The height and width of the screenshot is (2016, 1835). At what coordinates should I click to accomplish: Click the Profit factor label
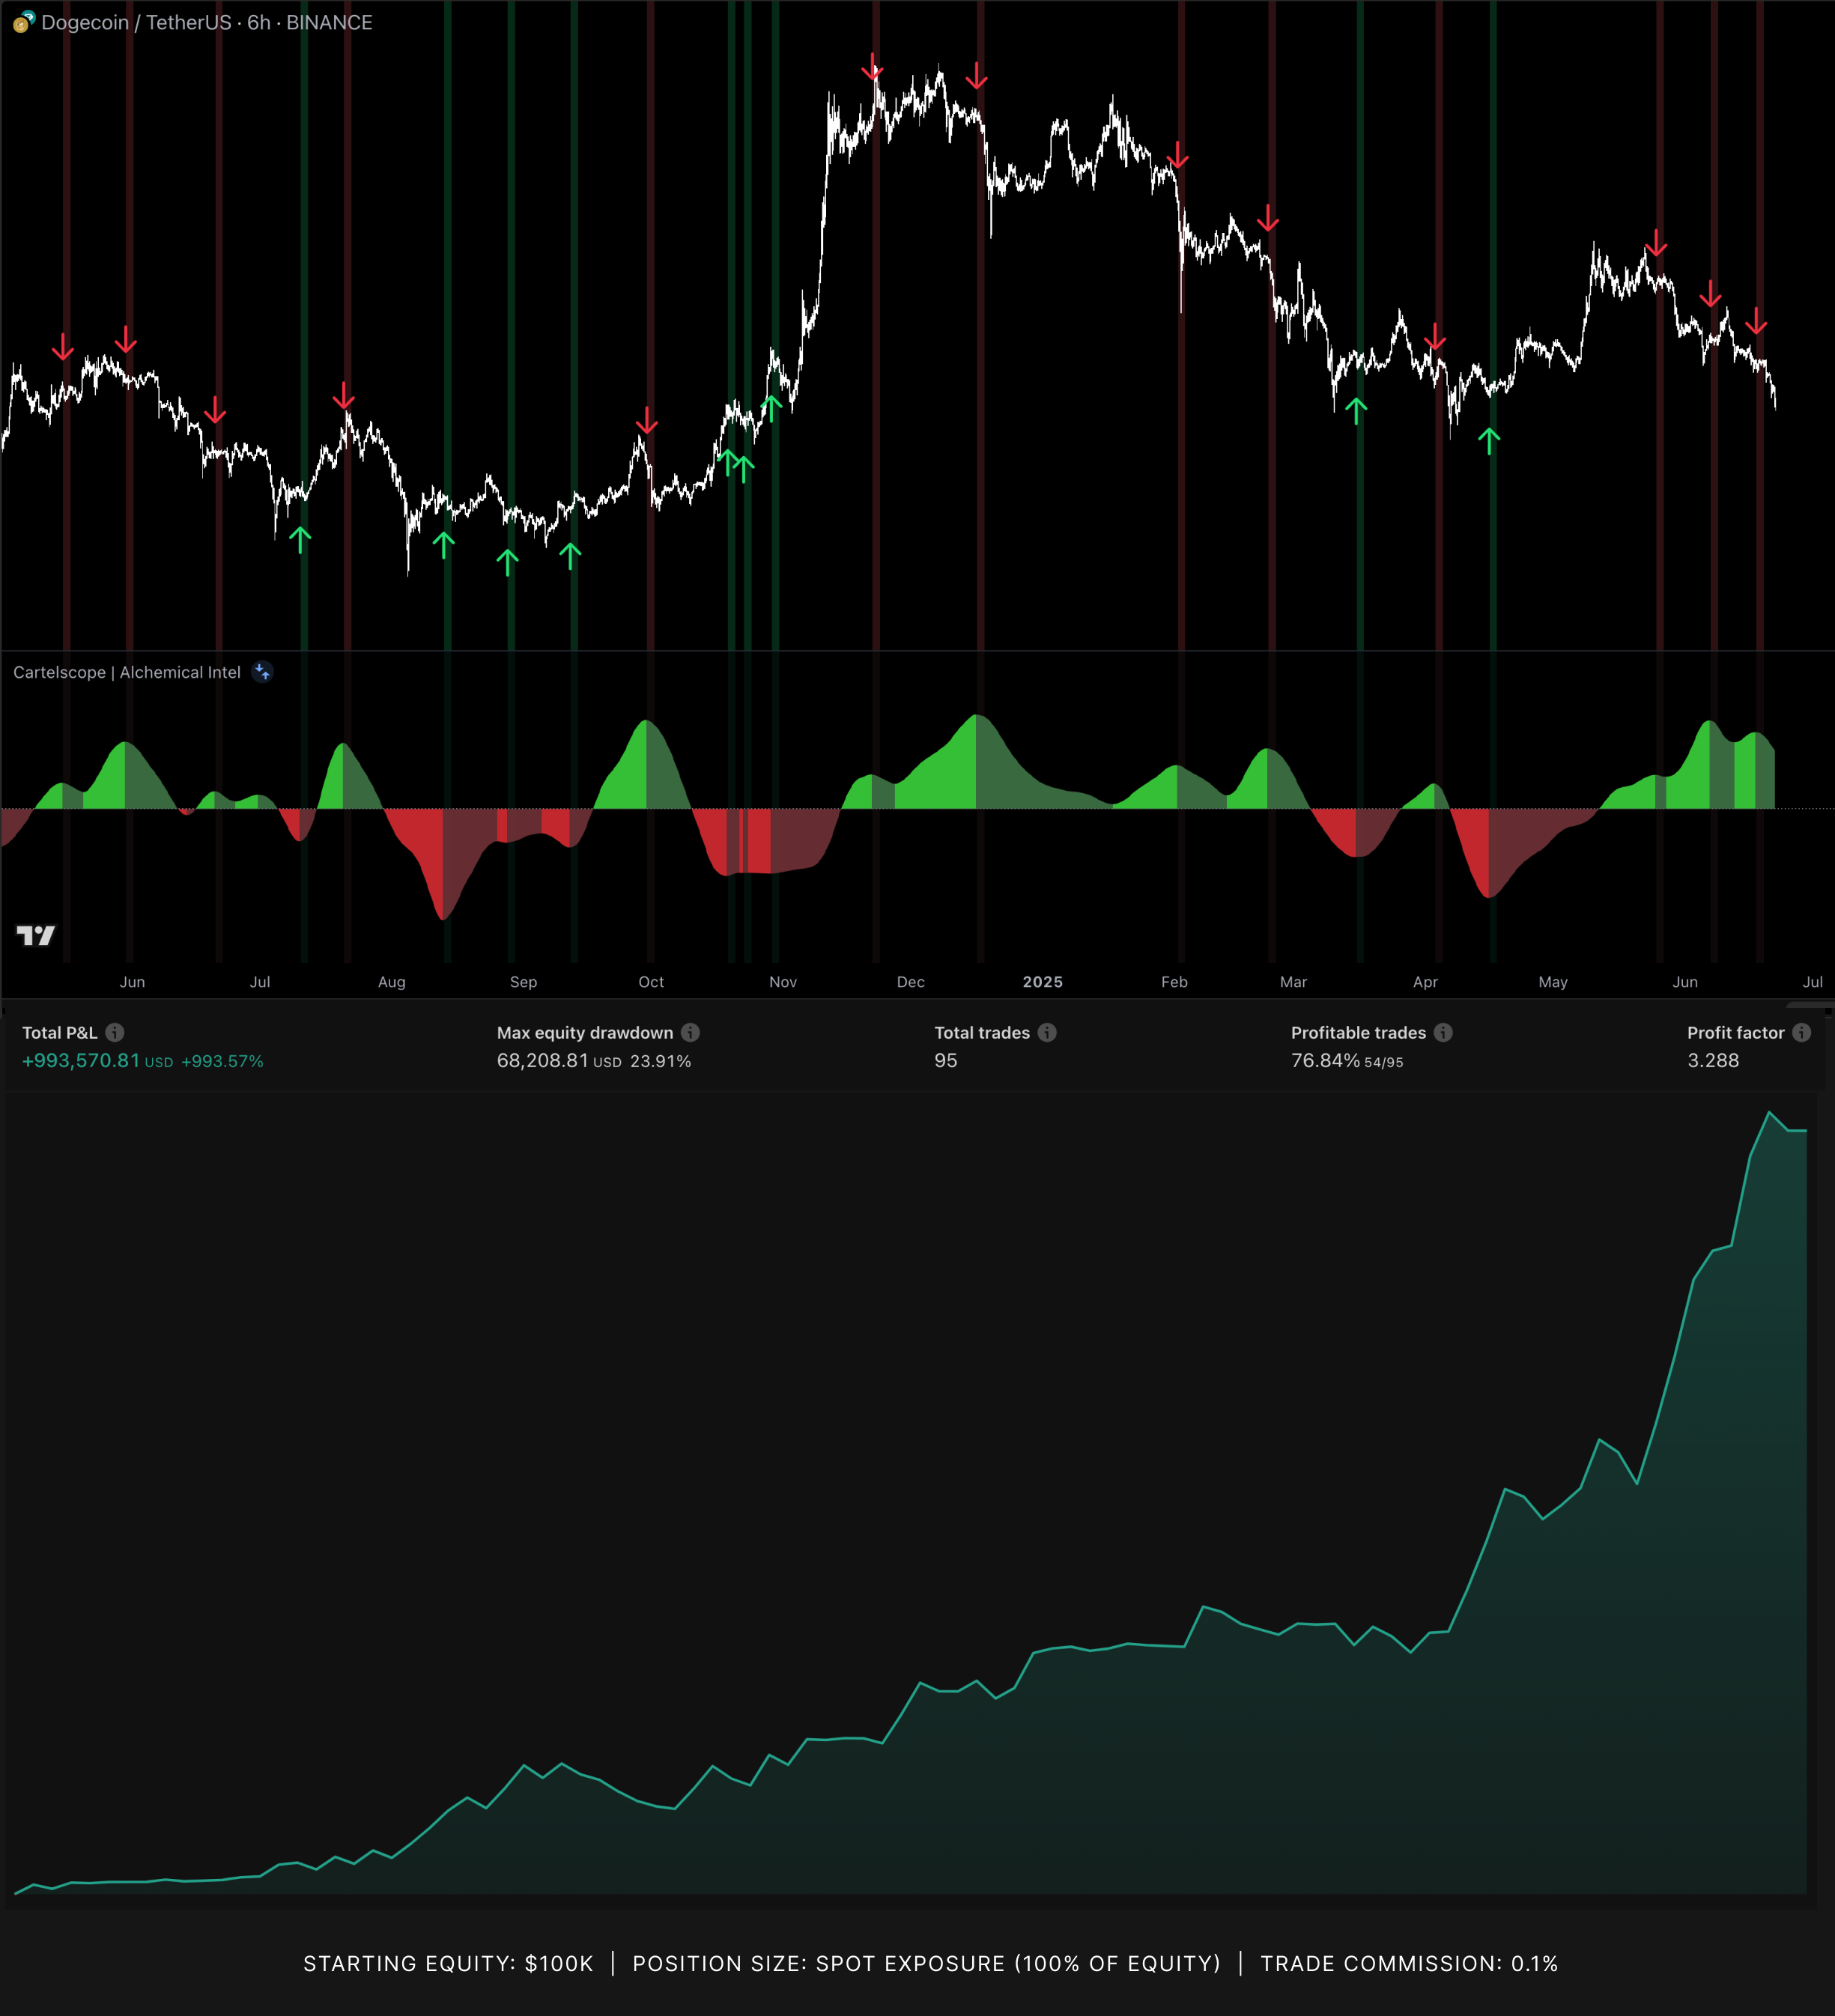(x=1735, y=1033)
